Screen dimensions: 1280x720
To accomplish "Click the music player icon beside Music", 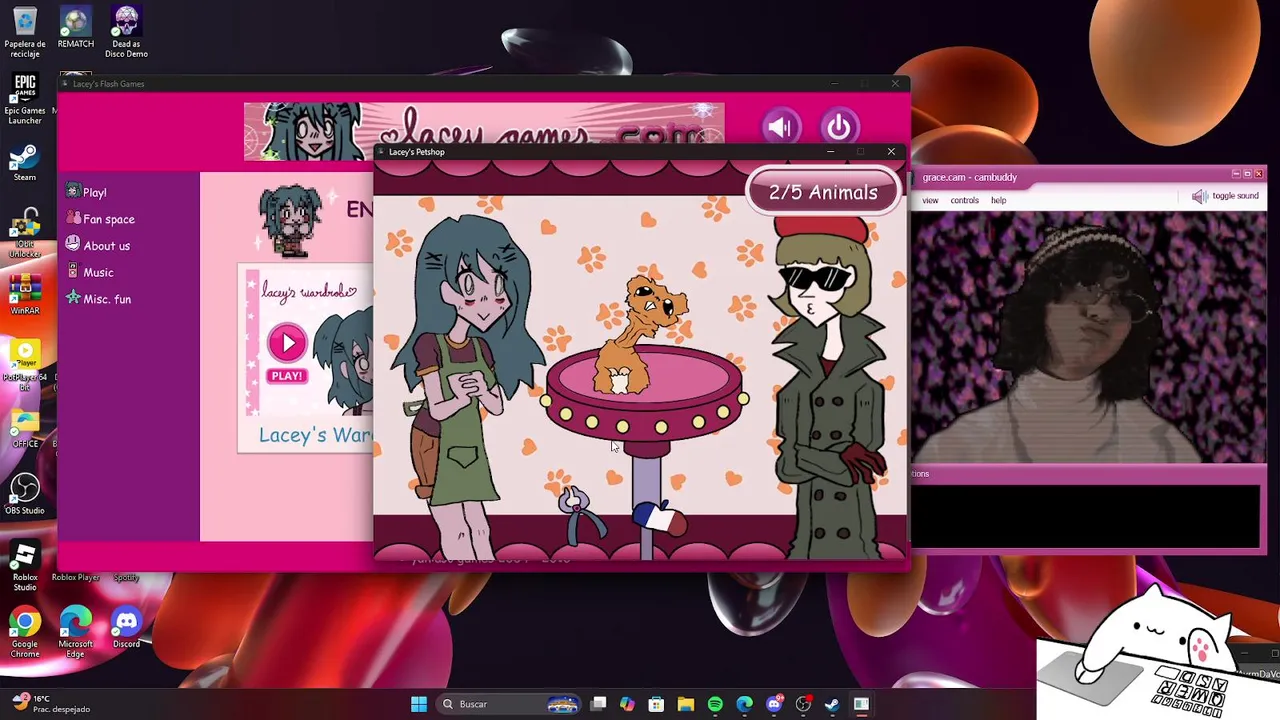I will (x=72, y=271).
